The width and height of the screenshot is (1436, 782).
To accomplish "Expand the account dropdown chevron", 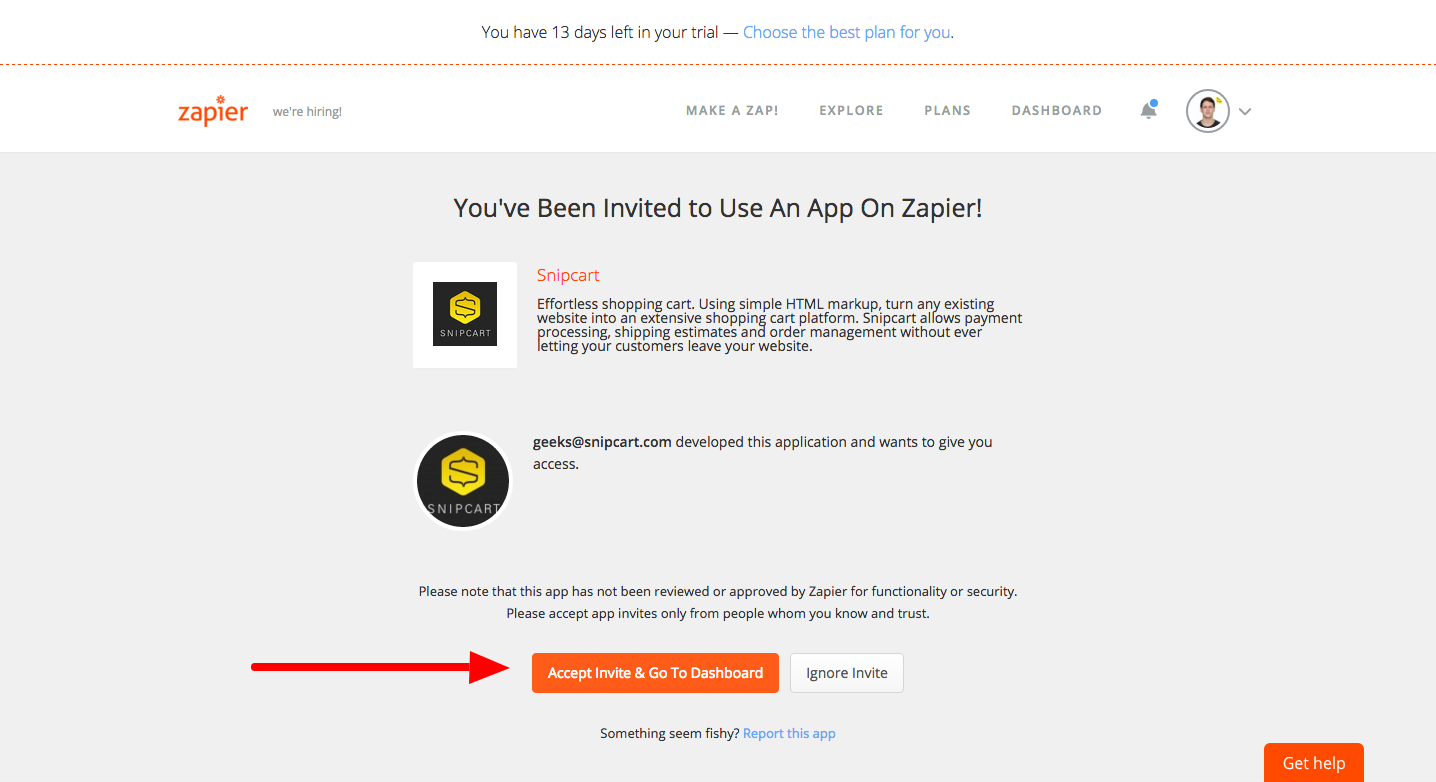I will pyautogui.click(x=1245, y=112).
